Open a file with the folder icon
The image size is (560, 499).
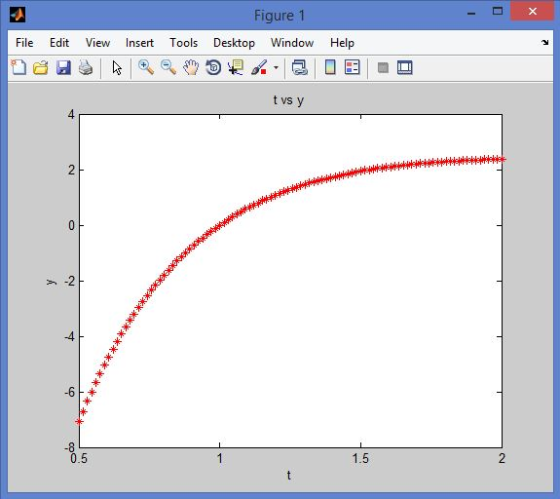pyautogui.click(x=41, y=67)
